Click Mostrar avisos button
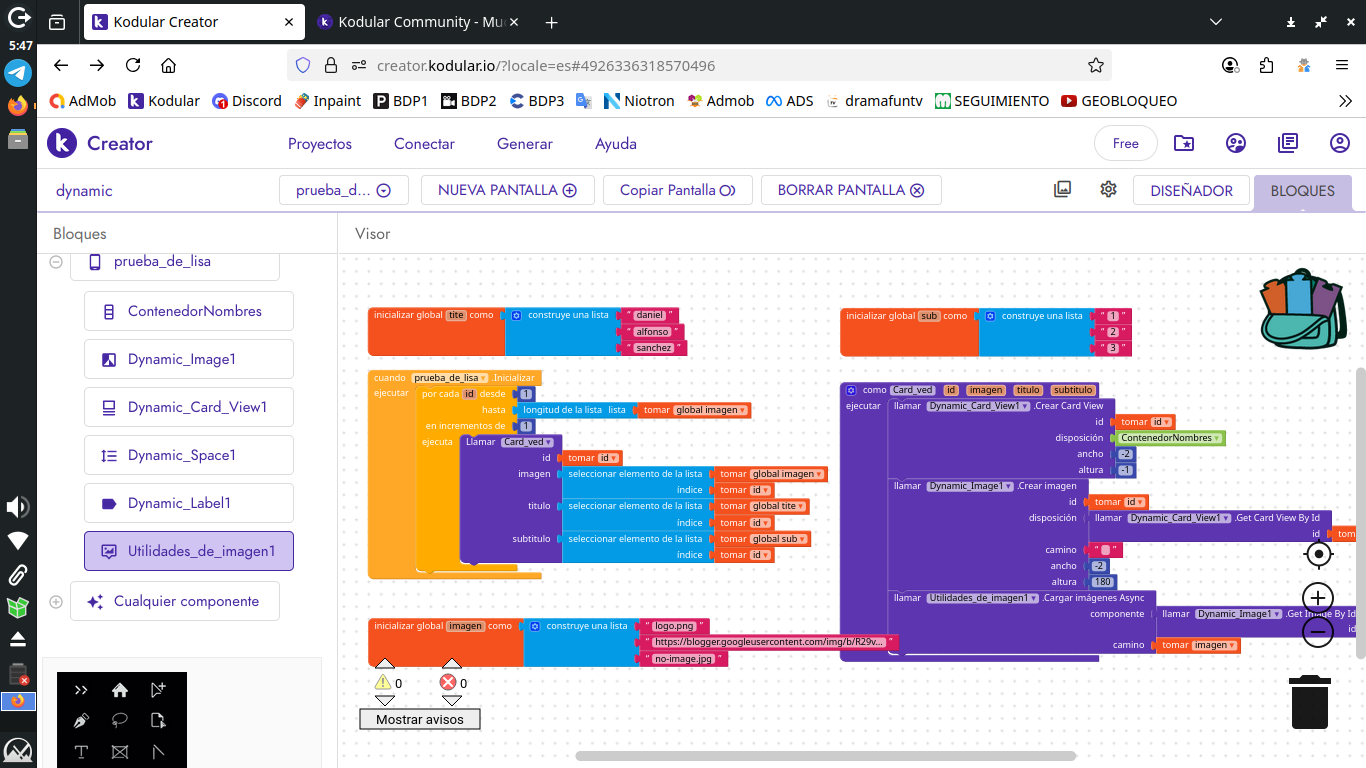Image resolution: width=1366 pixels, height=768 pixels. (x=419, y=719)
